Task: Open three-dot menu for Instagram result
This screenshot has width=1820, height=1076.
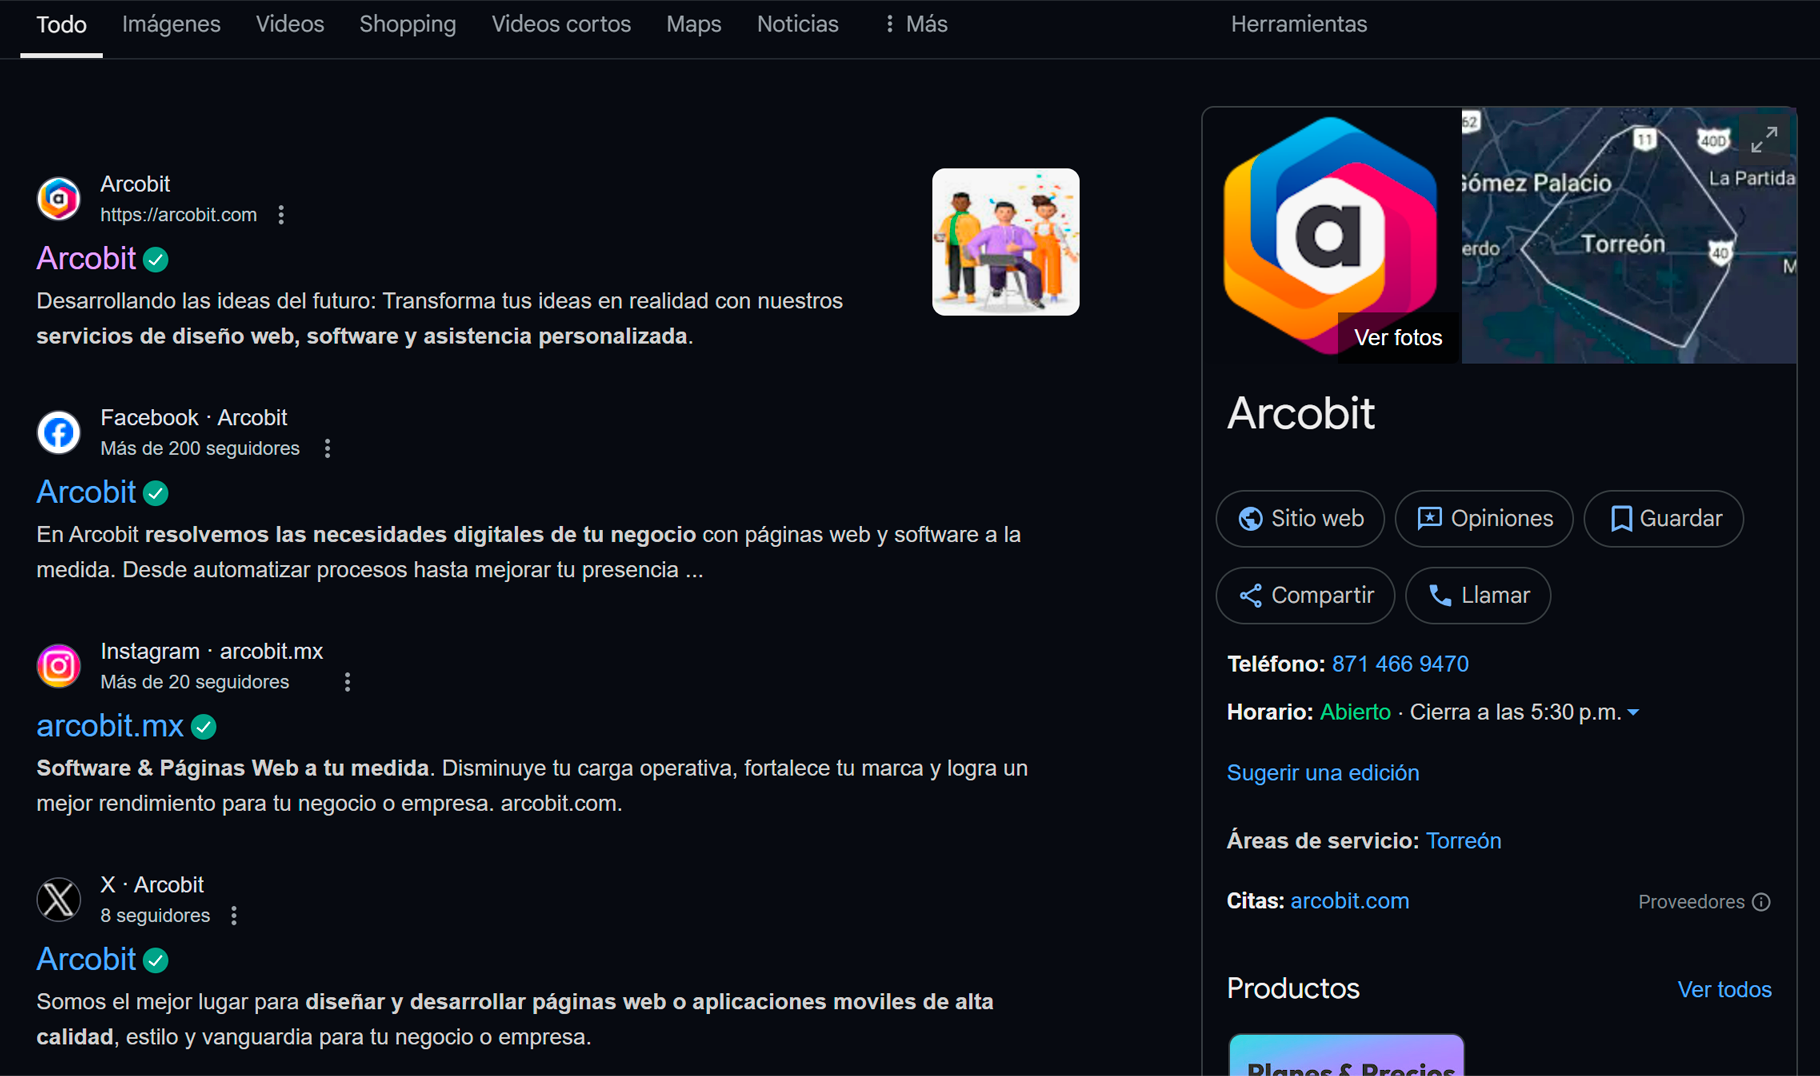Action: [x=347, y=682]
